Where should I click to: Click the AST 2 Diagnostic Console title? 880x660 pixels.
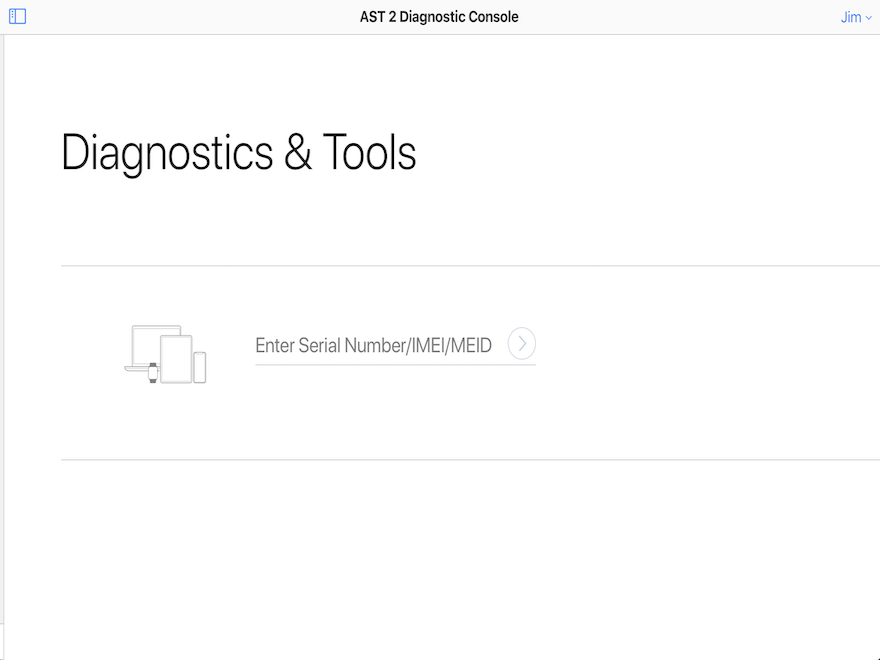coord(439,17)
